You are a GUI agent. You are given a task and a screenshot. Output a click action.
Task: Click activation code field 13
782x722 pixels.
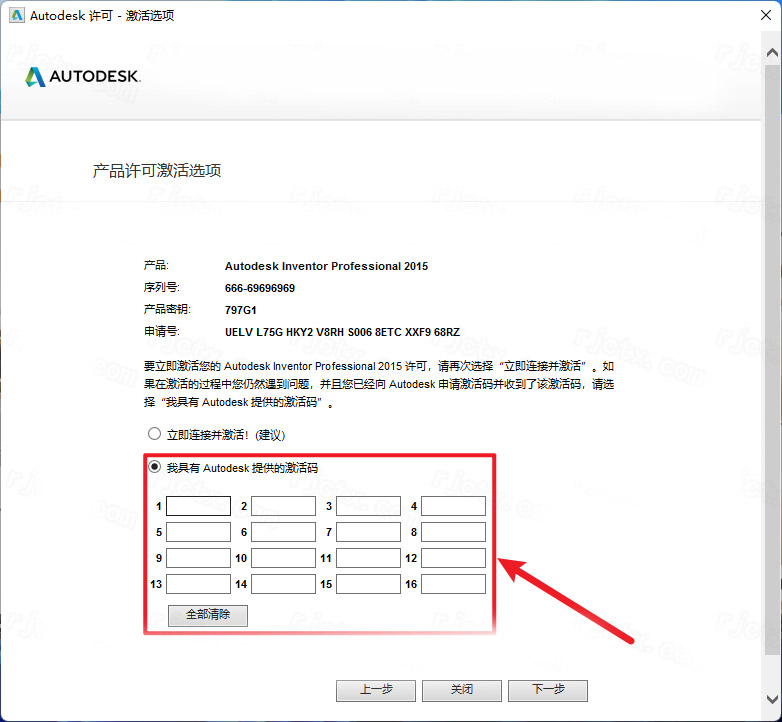(x=198, y=584)
